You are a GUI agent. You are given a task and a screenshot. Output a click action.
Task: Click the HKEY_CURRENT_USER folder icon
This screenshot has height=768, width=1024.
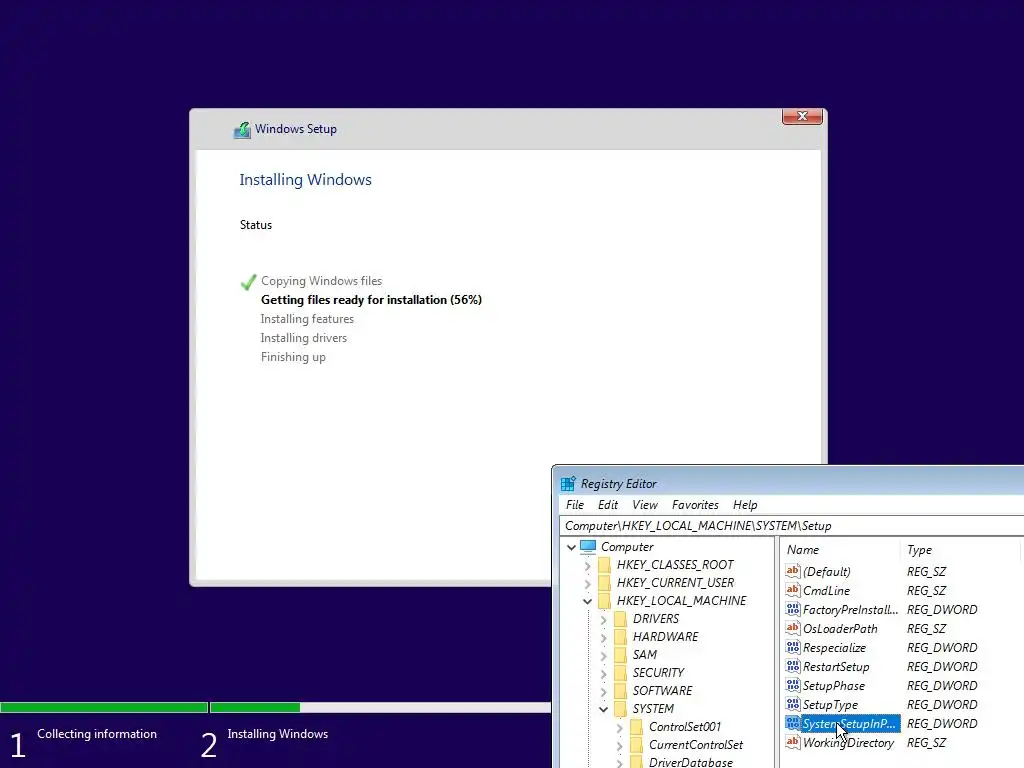pyautogui.click(x=605, y=583)
